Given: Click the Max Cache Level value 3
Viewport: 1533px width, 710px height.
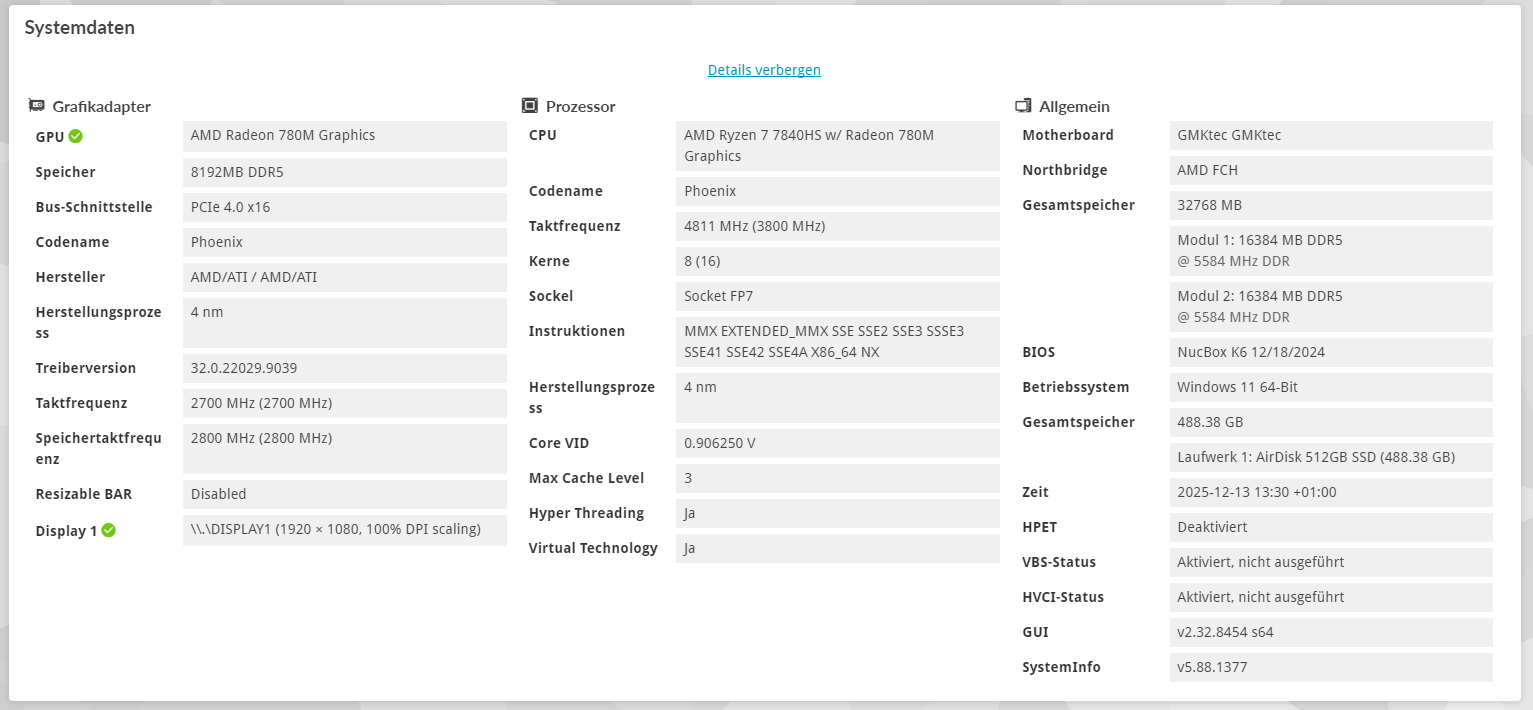Looking at the screenshot, I should pos(838,478).
